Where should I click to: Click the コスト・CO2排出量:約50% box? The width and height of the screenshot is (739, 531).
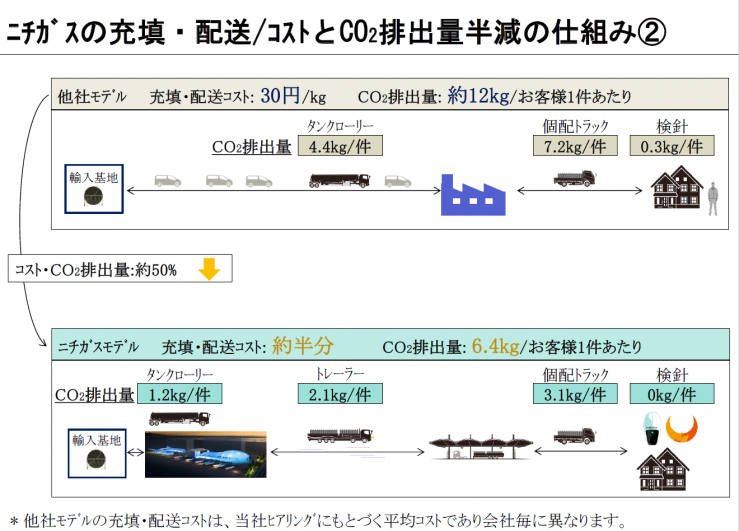(x=120, y=269)
